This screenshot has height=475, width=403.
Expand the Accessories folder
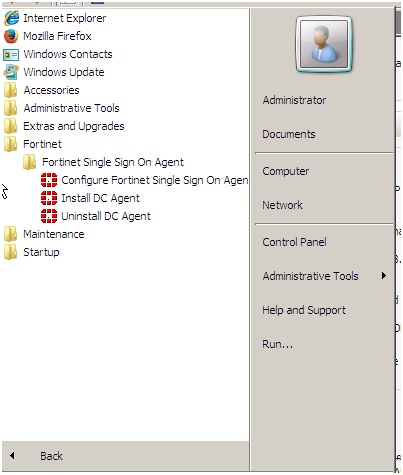point(42,90)
